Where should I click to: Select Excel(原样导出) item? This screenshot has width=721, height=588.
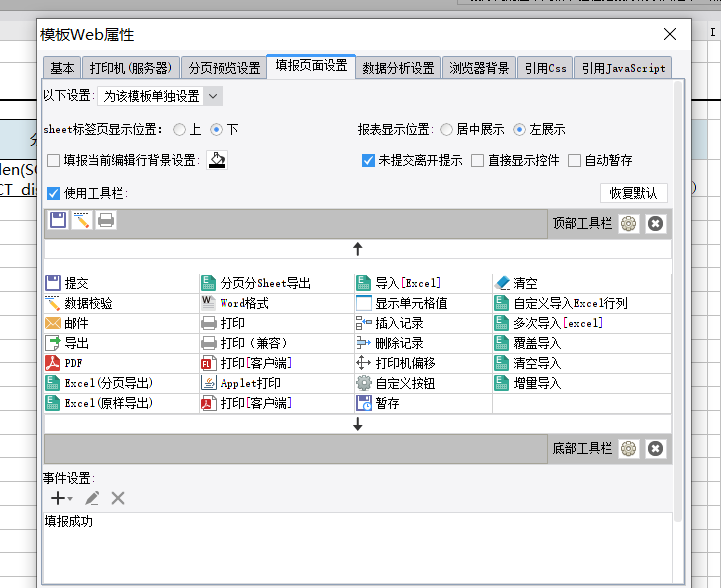tap(122, 403)
